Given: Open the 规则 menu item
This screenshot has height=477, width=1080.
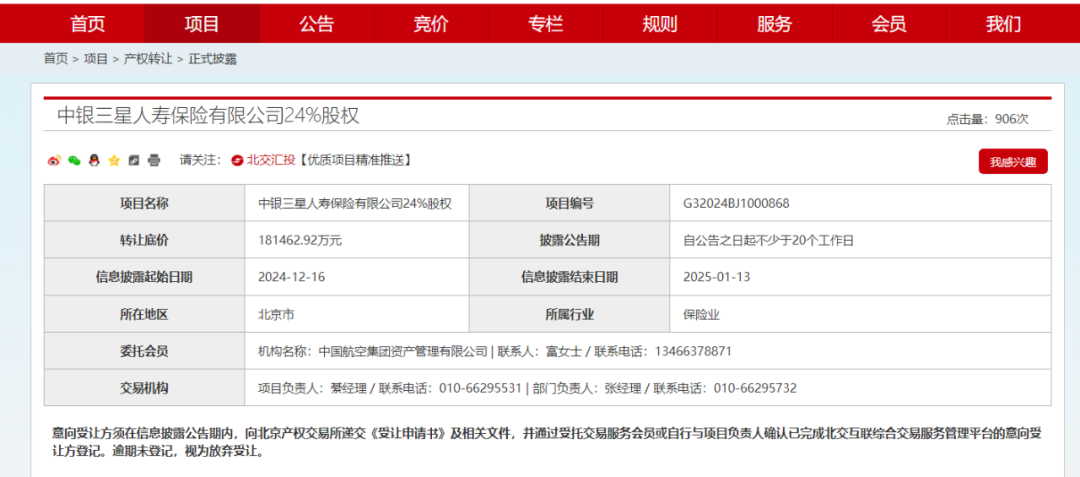Looking at the screenshot, I should [x=660, y=24].
